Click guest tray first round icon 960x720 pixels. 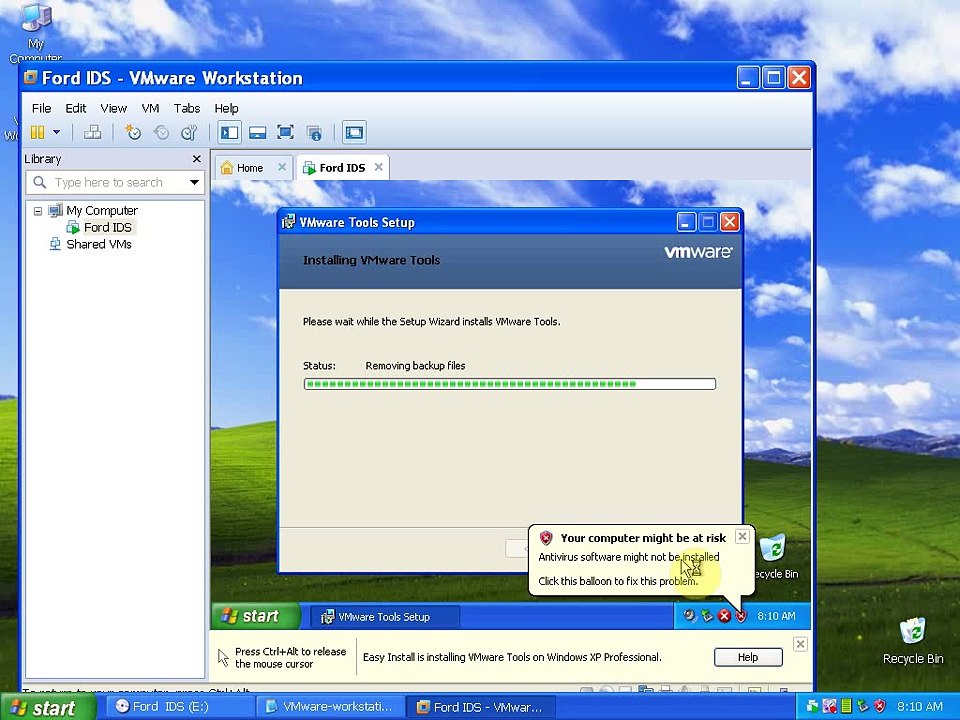[x=689, y=616]
